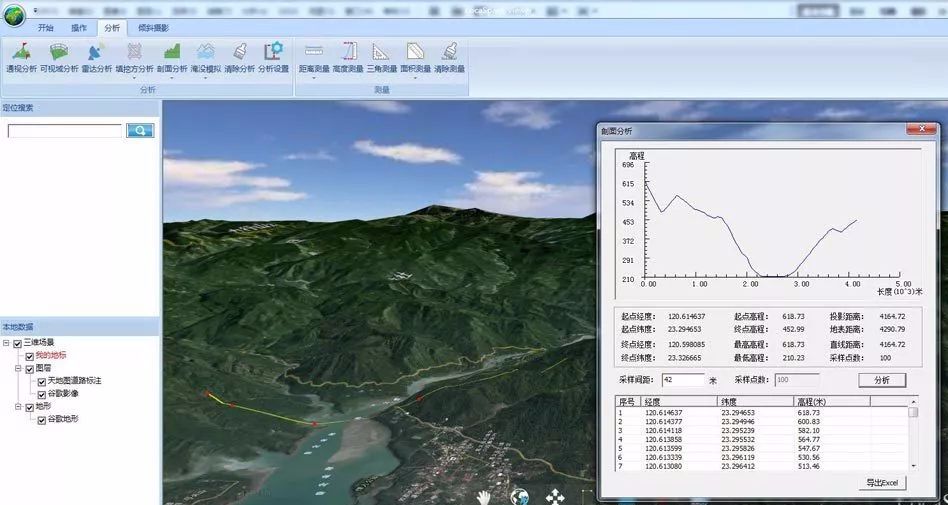Switch to the 开始 ribbon tab

click(45, 28)
